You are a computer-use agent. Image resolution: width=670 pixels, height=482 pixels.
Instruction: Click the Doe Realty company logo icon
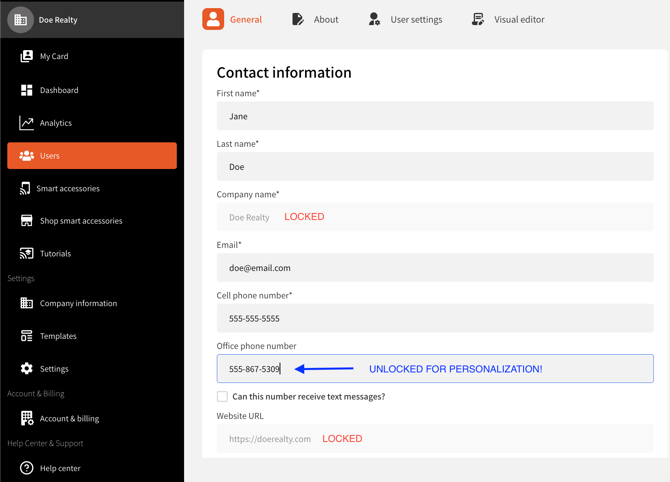pos(21,20)
